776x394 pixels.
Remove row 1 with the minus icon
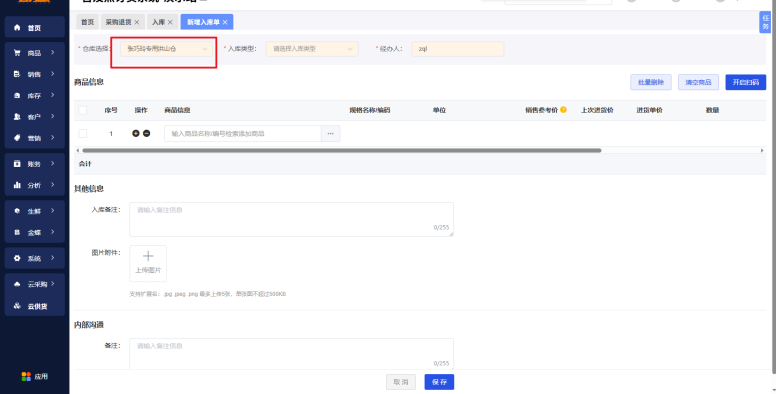coord(146,134)
